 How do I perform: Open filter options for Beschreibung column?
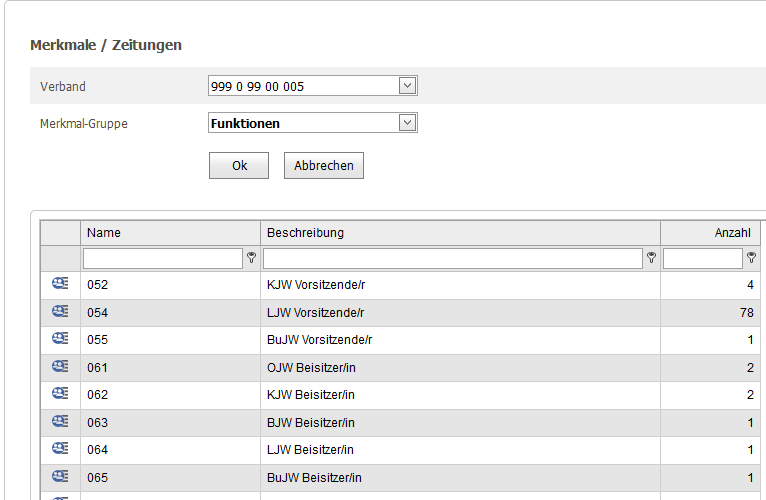click(651, 258)
